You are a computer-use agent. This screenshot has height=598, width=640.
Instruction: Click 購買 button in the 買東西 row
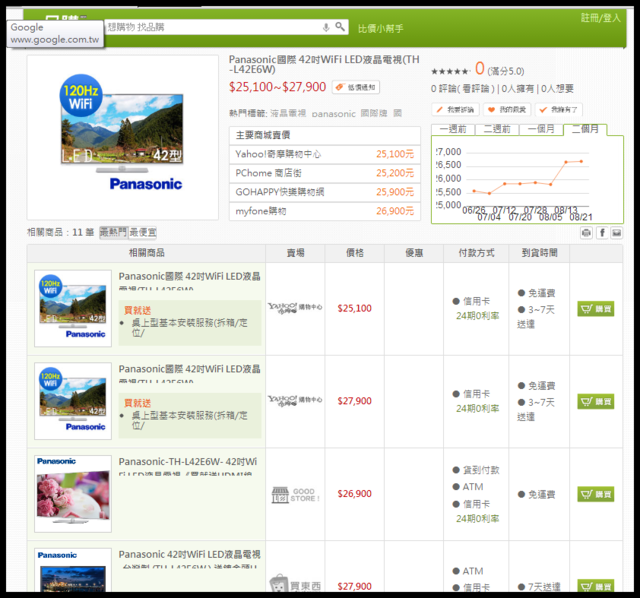[596, 586]
